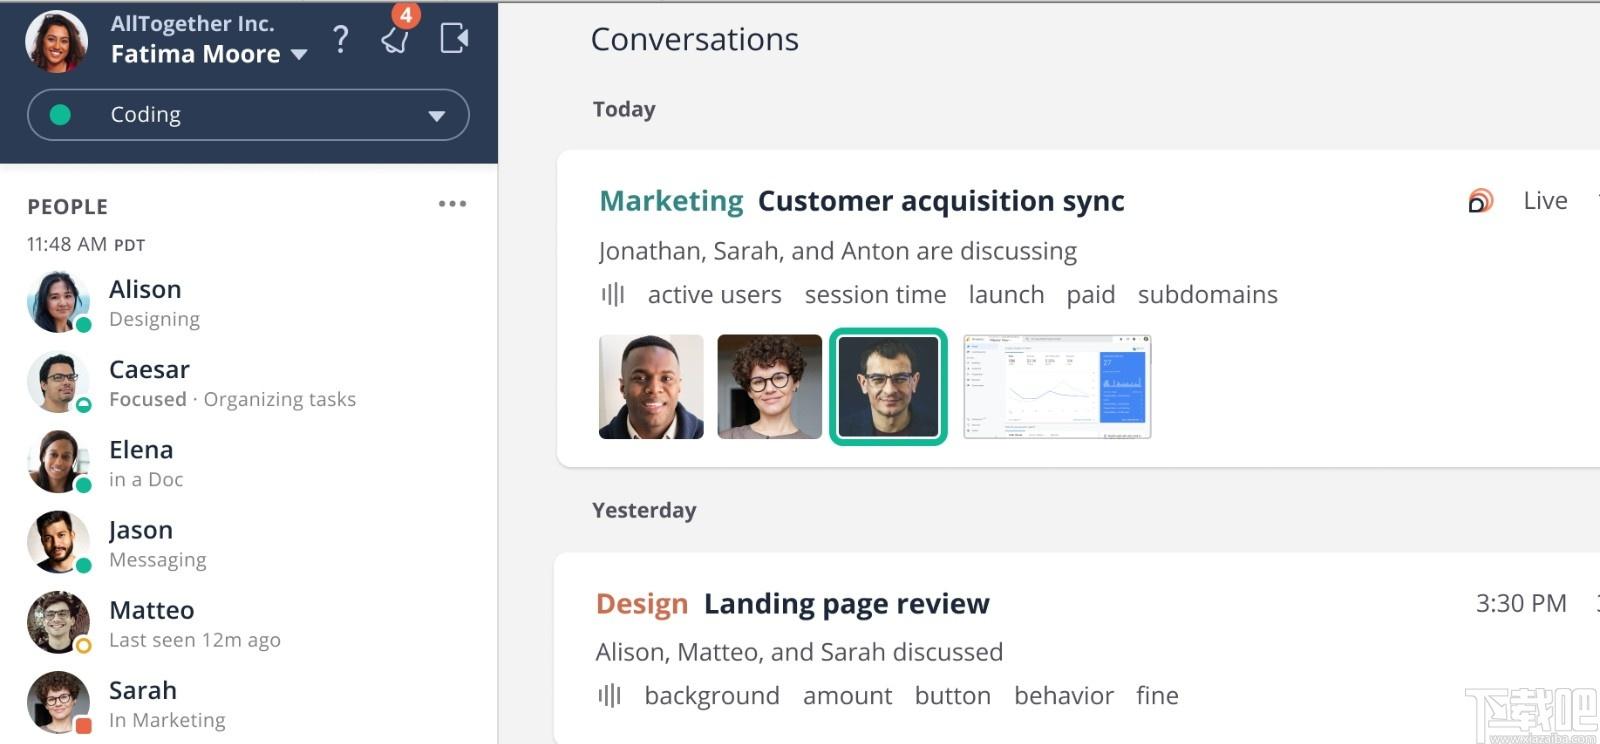Click audio waveform icon beside background keyword
Viewport: 1600px width, 744px height.
click(609, 696)
